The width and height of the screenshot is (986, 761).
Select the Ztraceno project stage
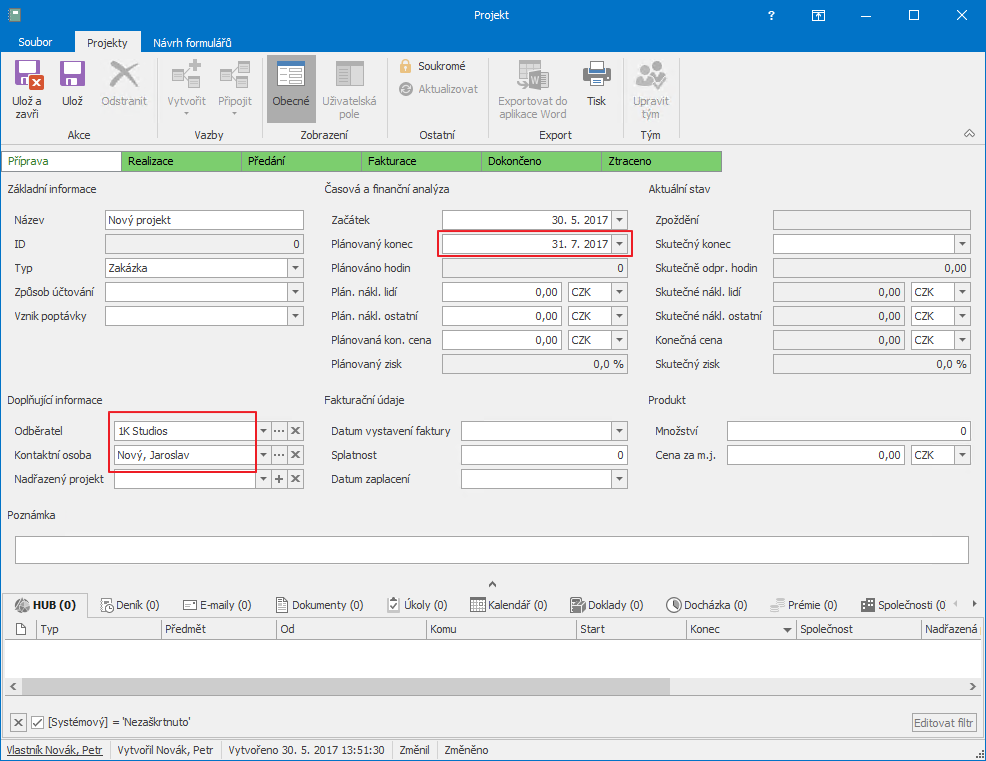coord(662,161)
